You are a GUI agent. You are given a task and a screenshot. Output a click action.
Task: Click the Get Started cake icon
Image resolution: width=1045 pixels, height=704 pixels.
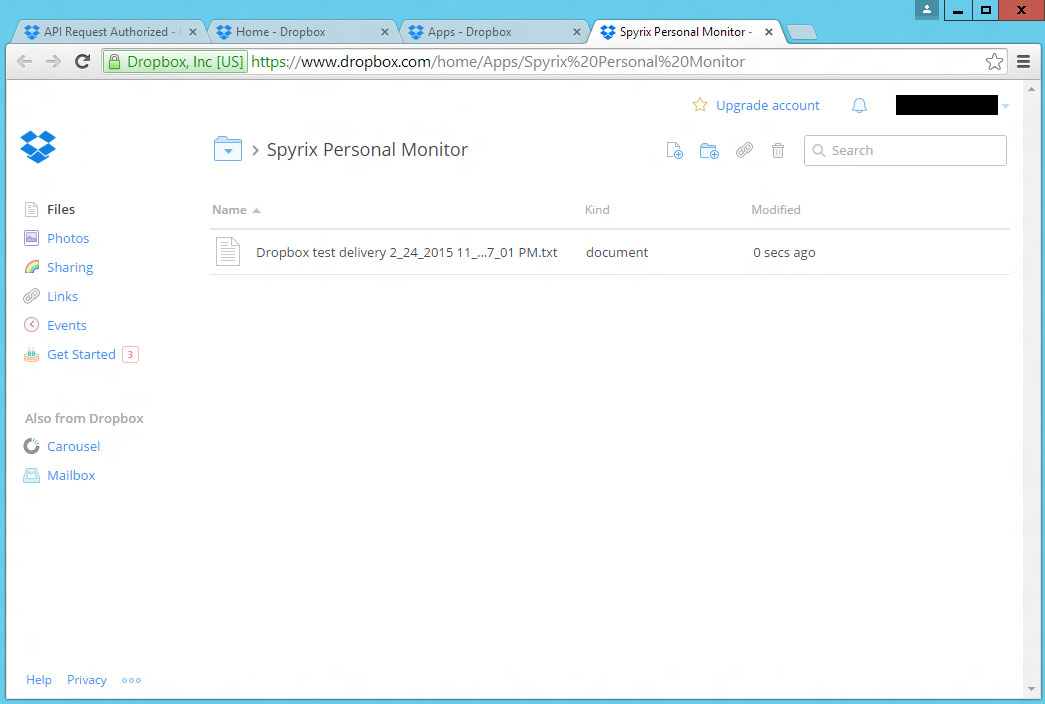31,355
